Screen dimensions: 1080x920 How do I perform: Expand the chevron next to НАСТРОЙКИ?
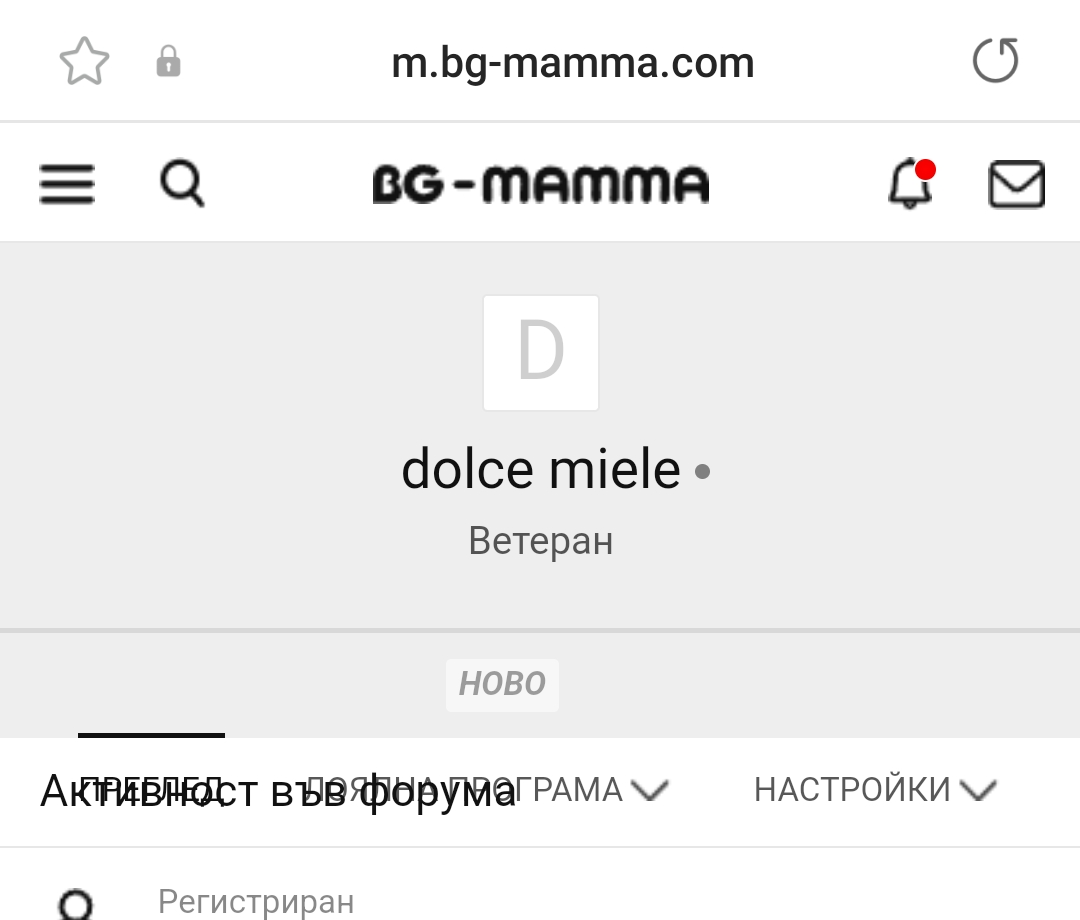click(978, 791)
